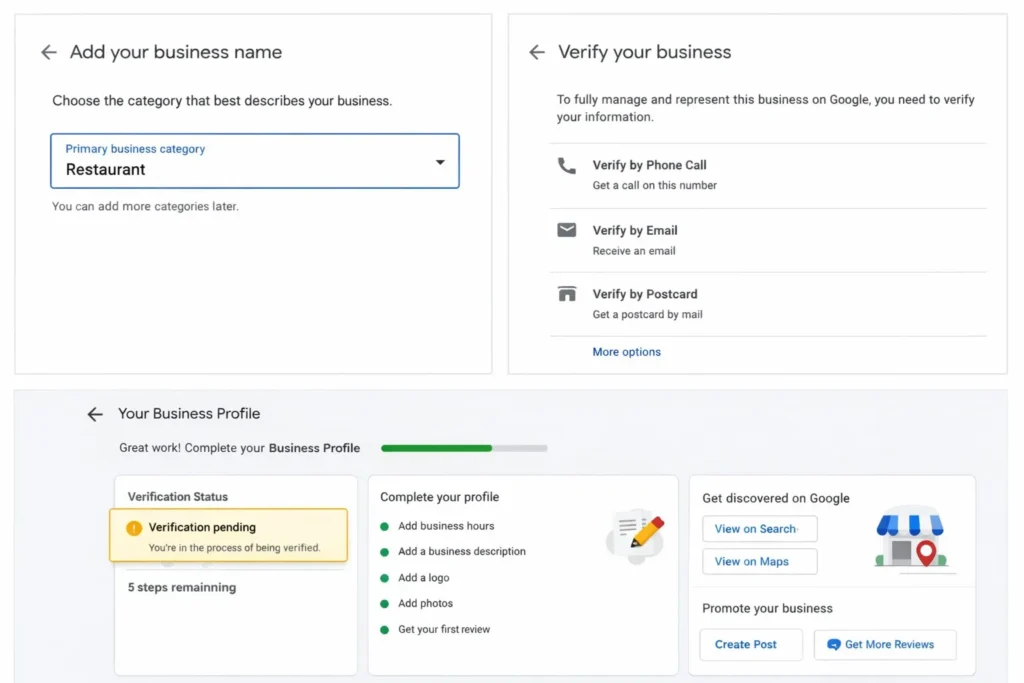Image resolution: width=1024 pixels, height=683 pixels.
Task: Click the chat bubble icon on Get More Reviews
Action: point(834,644)
